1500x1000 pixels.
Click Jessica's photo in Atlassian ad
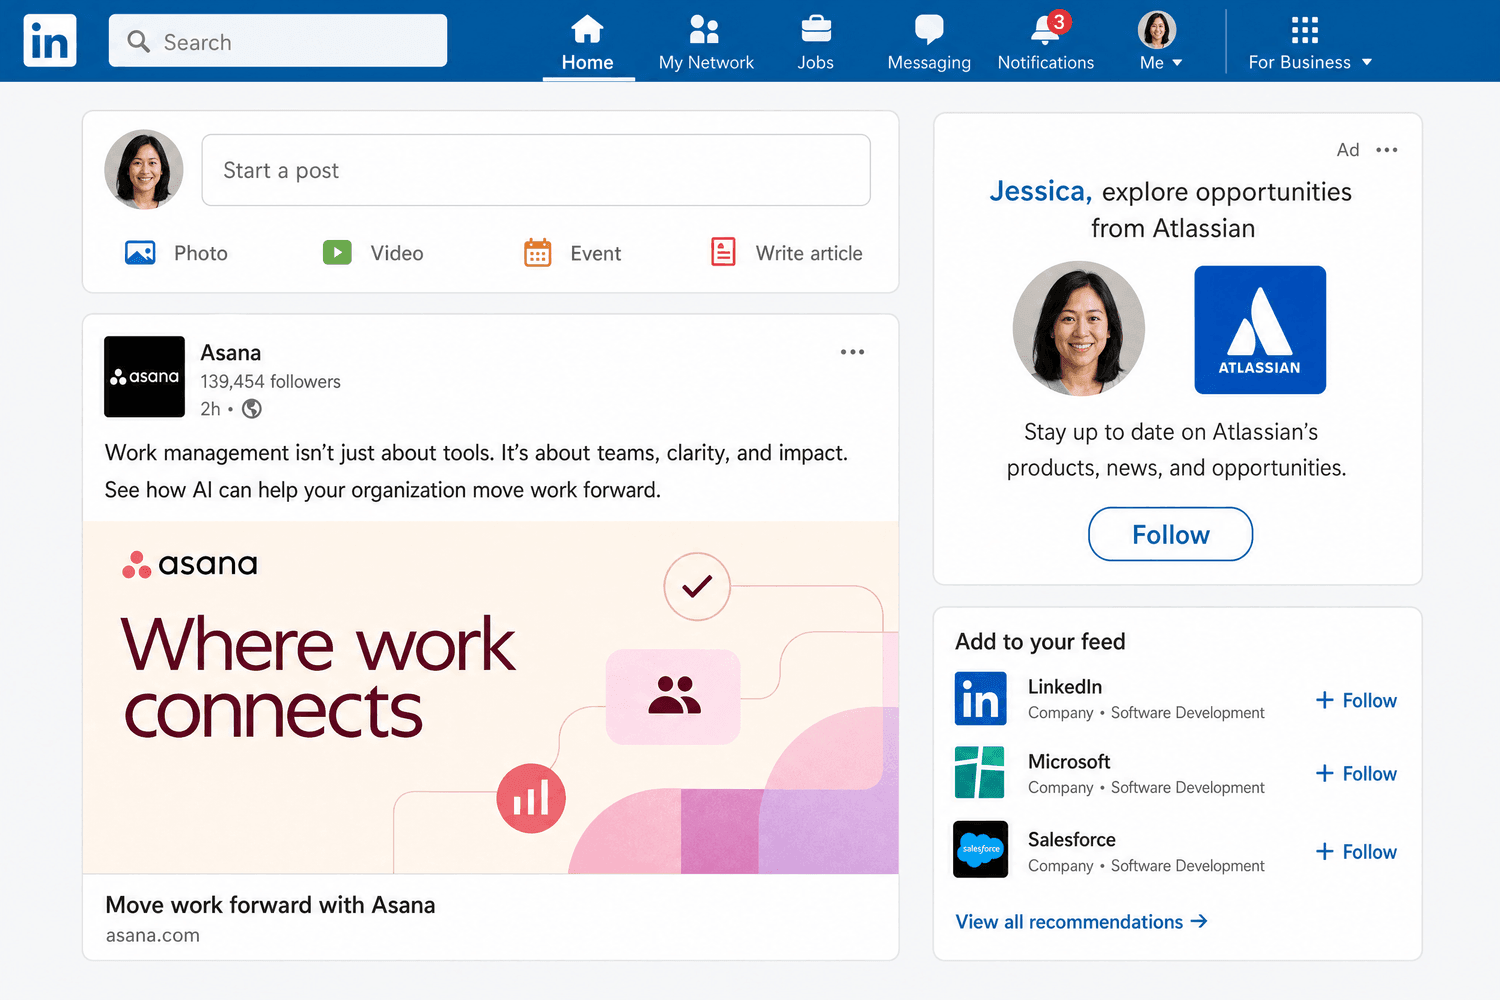click(x=1079, y=328)
